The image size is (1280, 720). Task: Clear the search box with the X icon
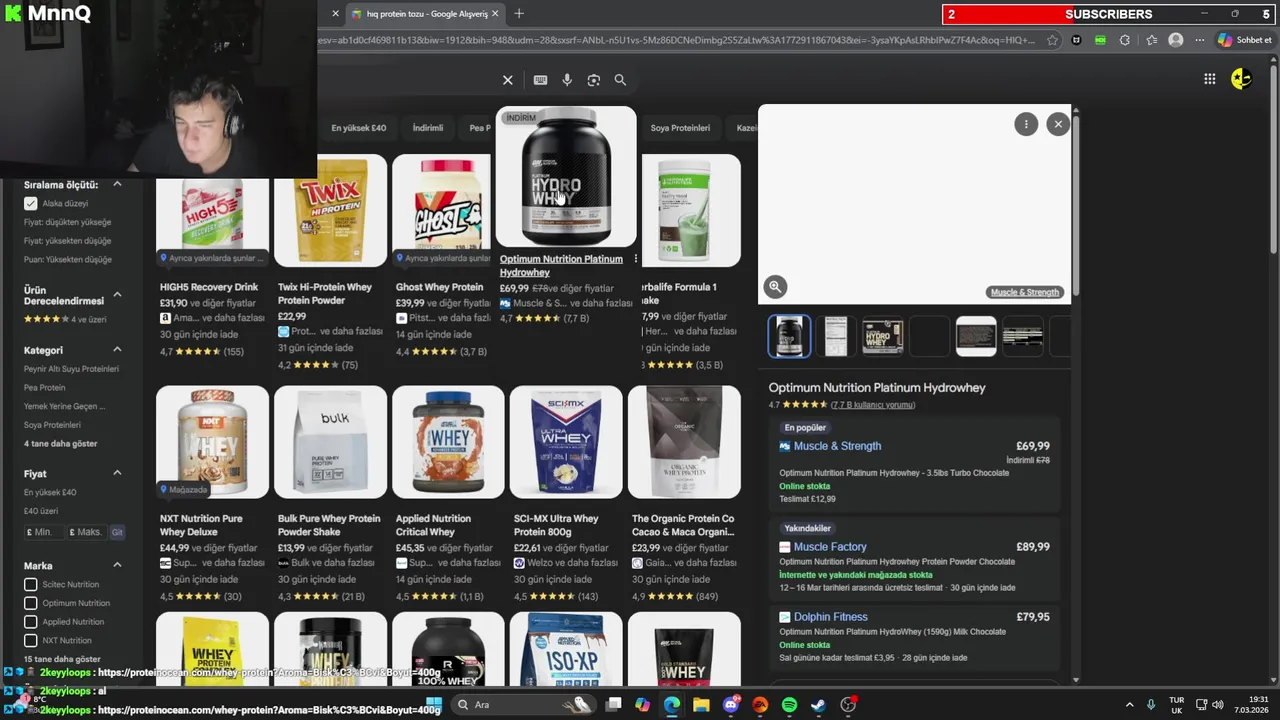pyautogui.click(x=507, y=80)
